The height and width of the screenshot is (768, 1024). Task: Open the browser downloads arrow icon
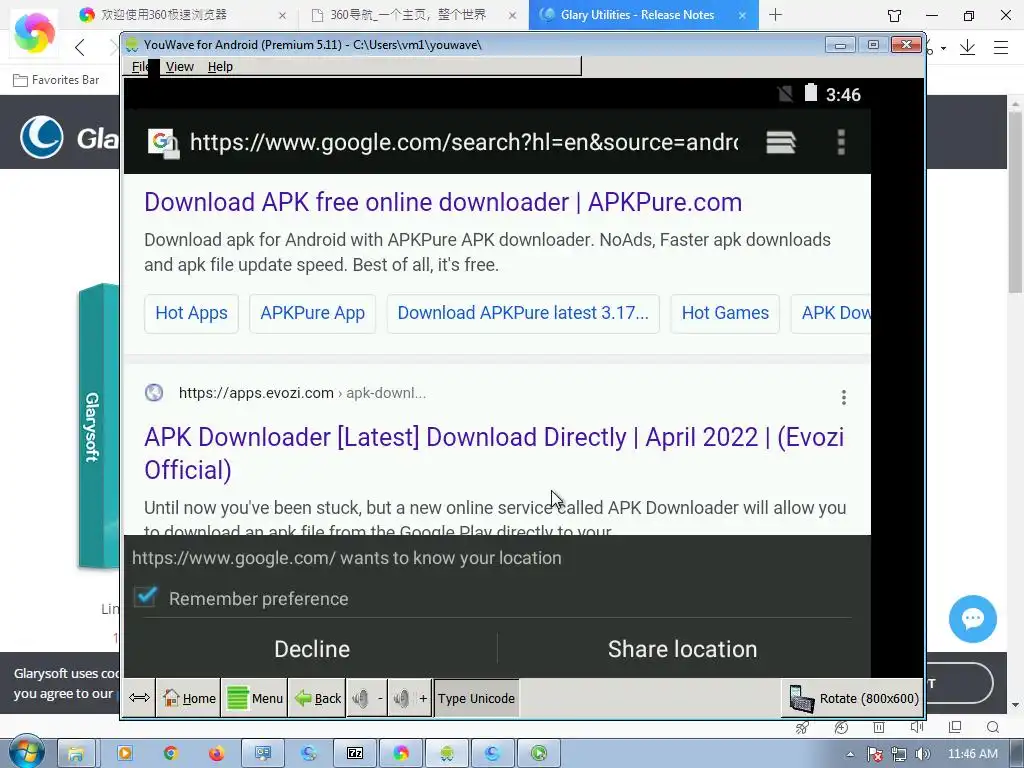pos(967,47)
